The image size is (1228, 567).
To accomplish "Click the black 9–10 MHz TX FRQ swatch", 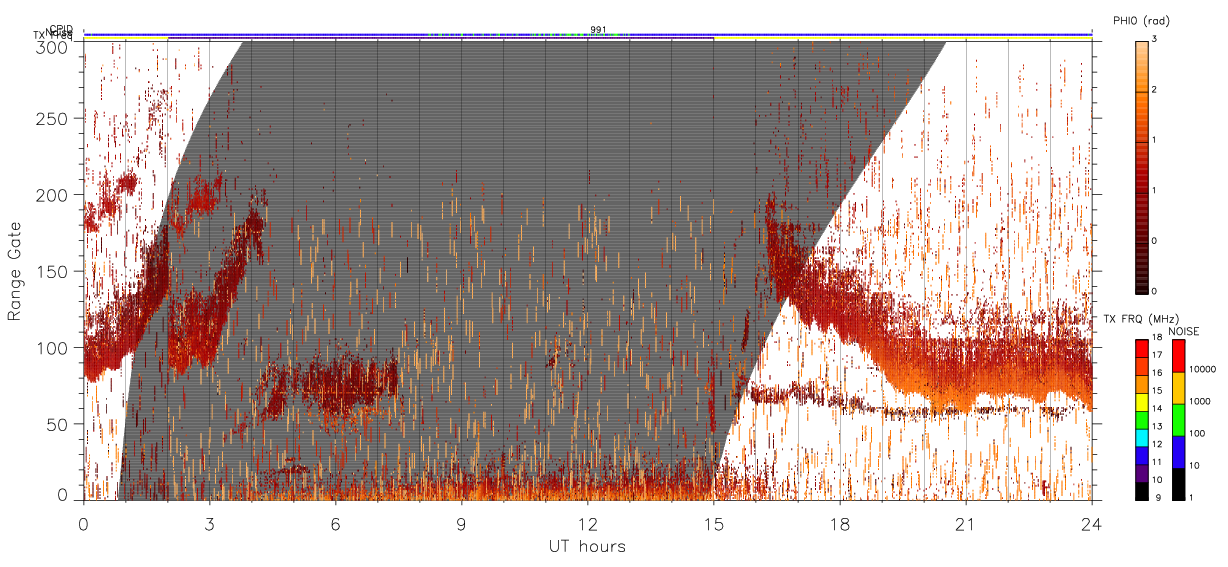I will [1142, 491].
